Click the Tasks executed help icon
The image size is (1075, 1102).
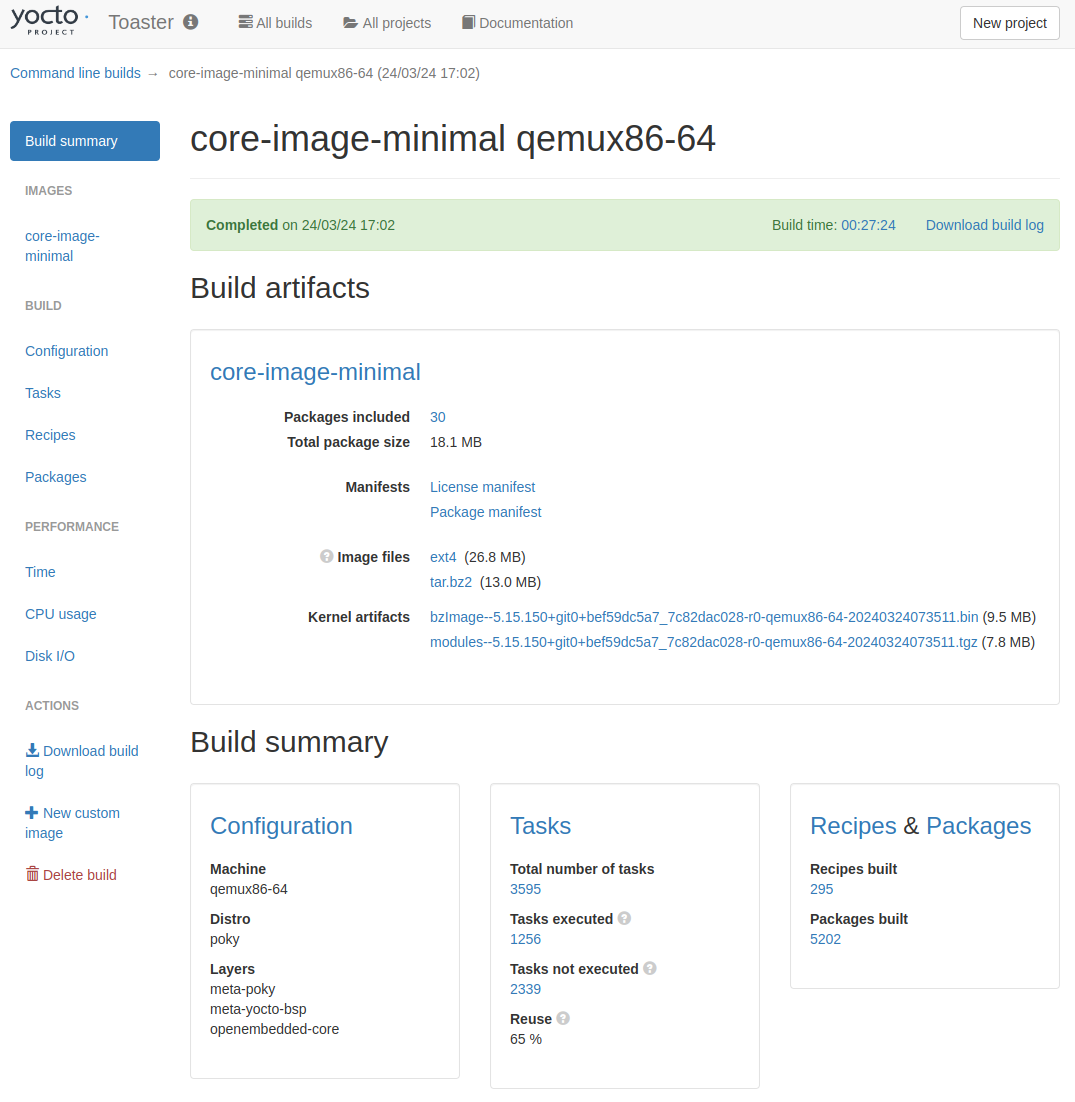(x=624, y=918)
